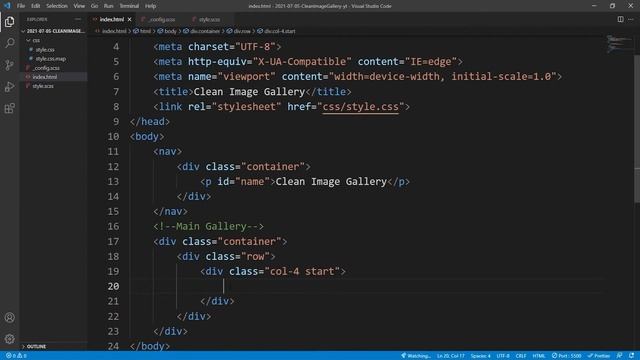
Task: Open the View menu
Action: pos(79,6)
